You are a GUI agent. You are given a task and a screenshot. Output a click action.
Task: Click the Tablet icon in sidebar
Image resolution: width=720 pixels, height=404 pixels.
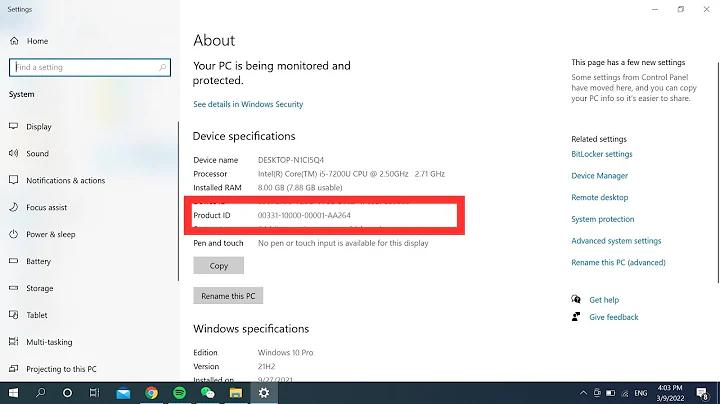point(14,314)
